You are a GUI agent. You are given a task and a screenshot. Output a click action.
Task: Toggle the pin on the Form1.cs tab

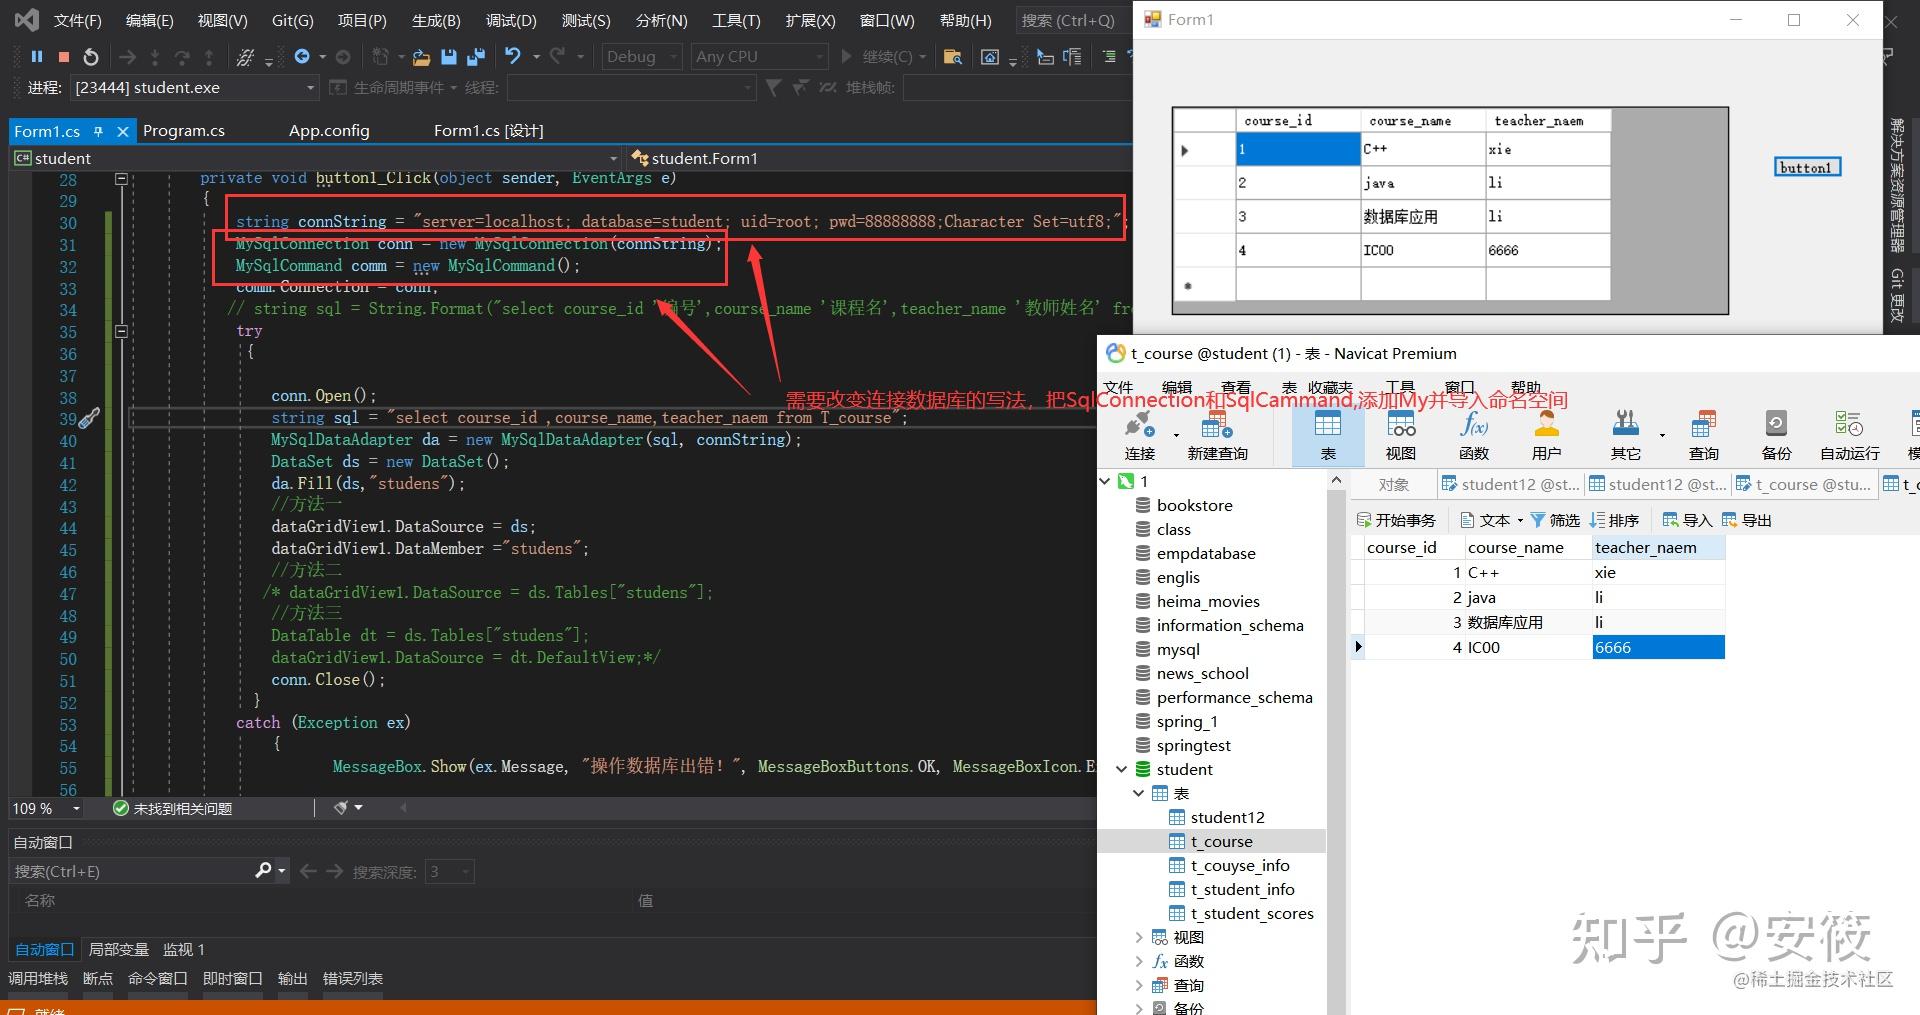99,131
